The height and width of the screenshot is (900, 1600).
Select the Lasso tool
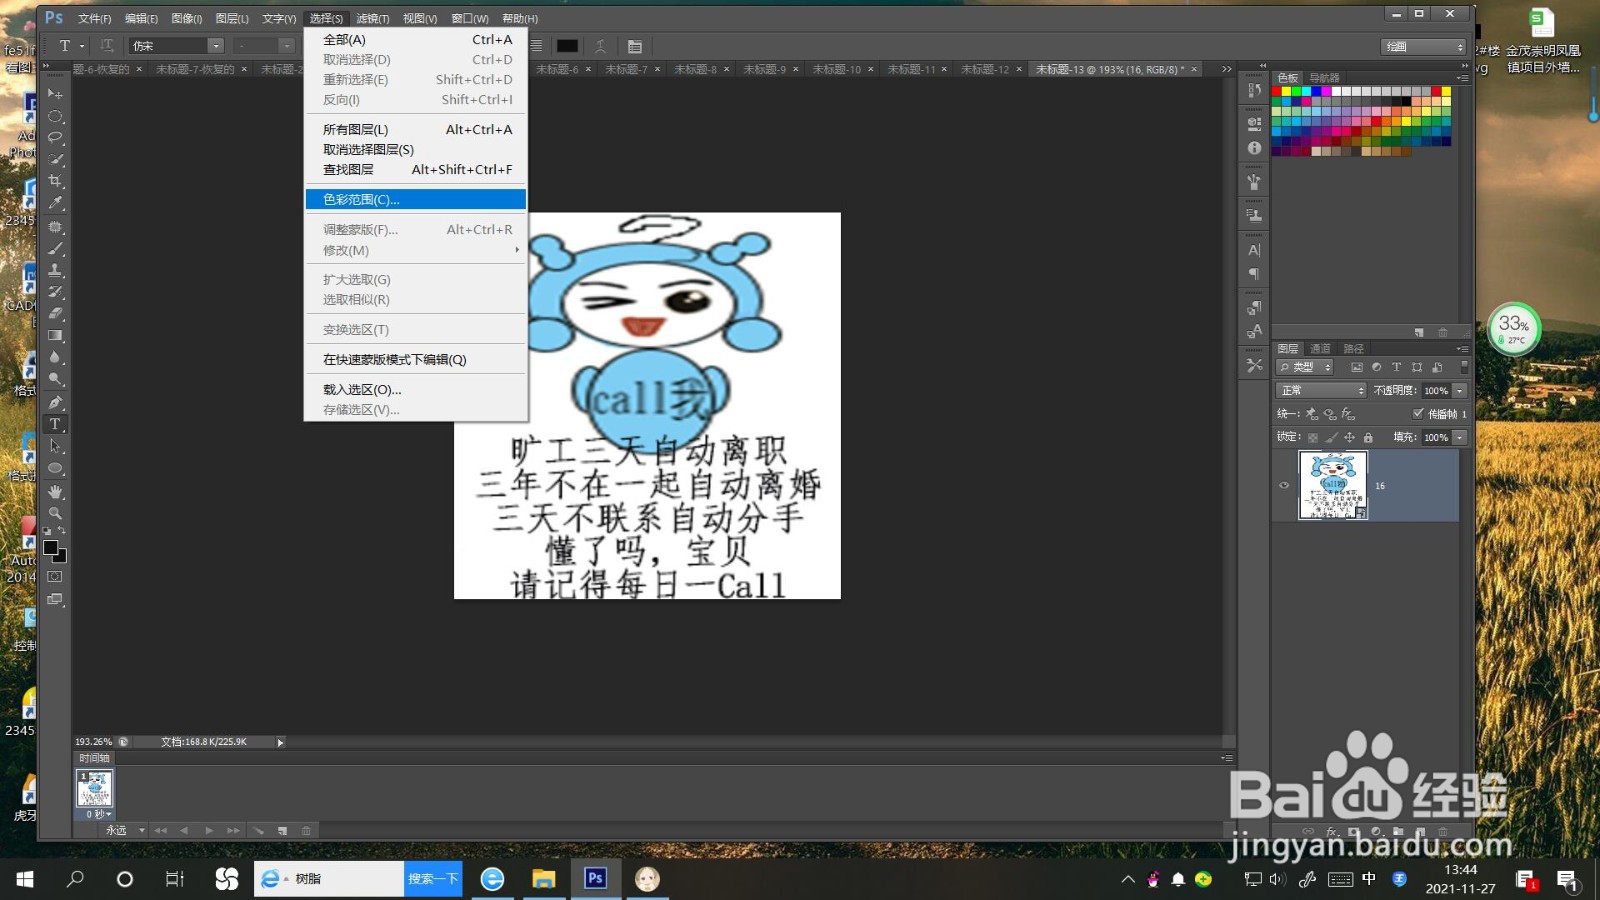pos(55,137)
